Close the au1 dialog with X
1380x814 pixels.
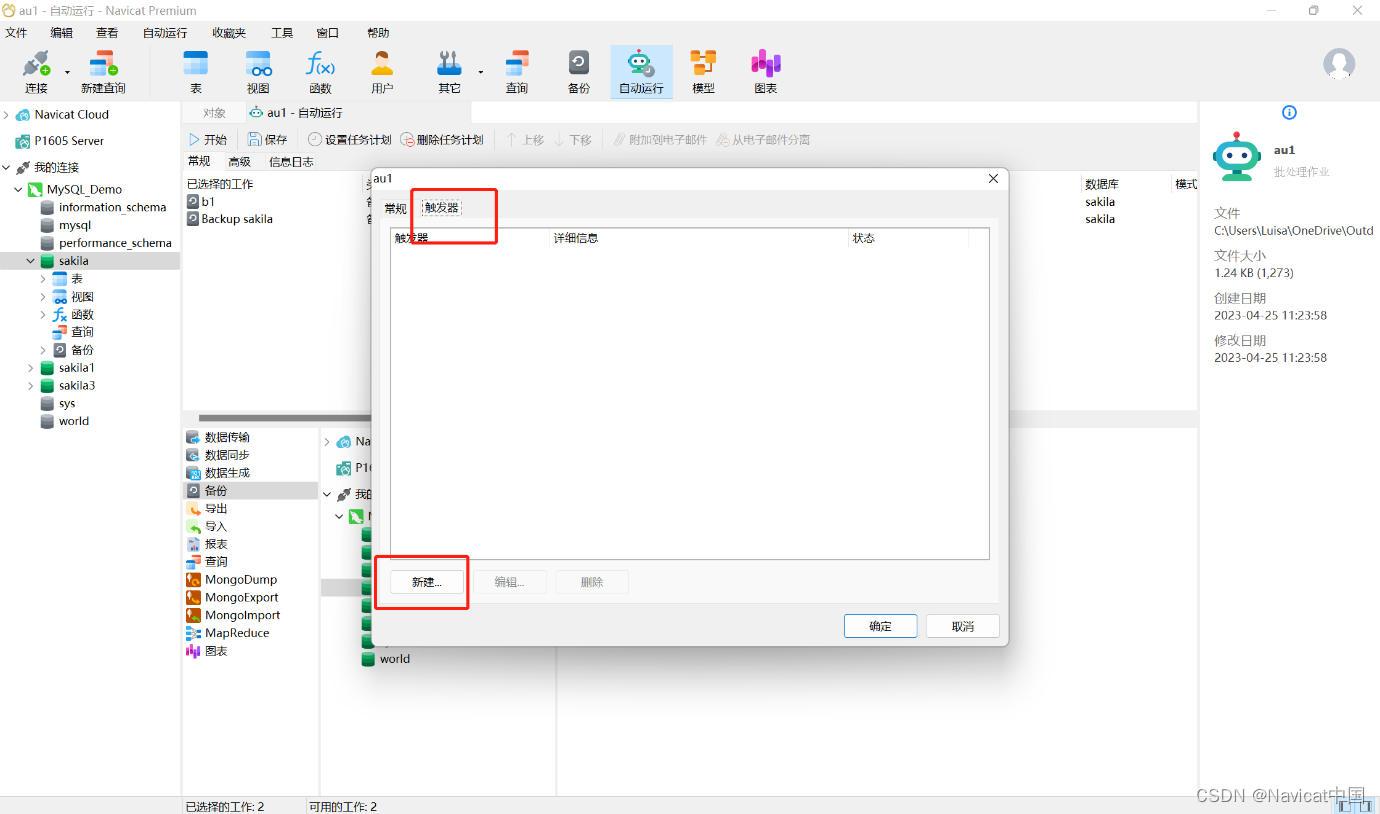click(993, 179)
